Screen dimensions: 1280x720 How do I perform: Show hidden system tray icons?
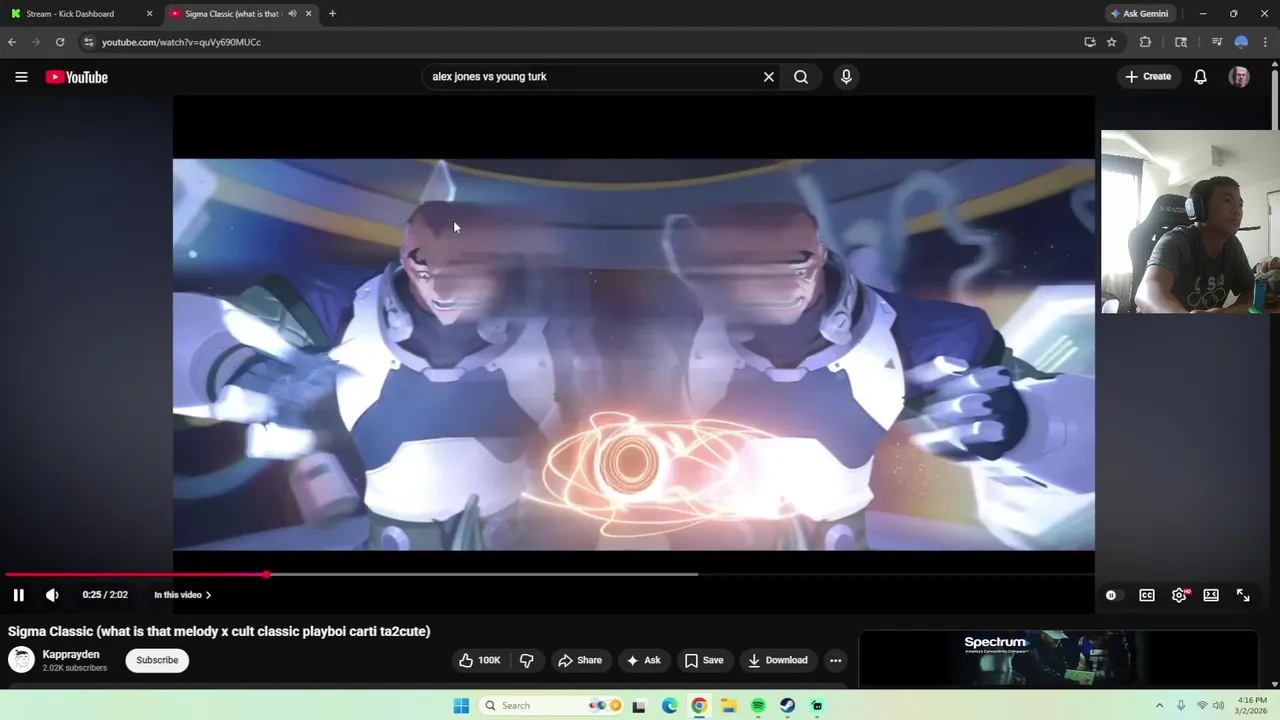coord(1159,706)
